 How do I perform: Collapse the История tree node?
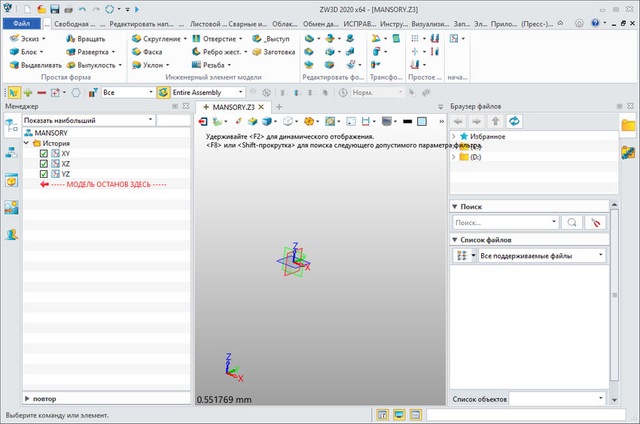point(27,144)
